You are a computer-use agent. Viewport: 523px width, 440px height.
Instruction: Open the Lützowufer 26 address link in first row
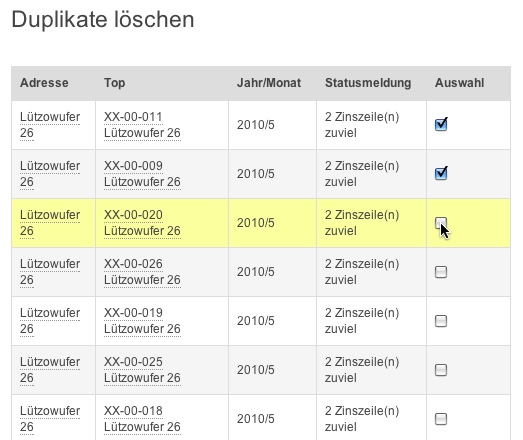tap(50, 125)
